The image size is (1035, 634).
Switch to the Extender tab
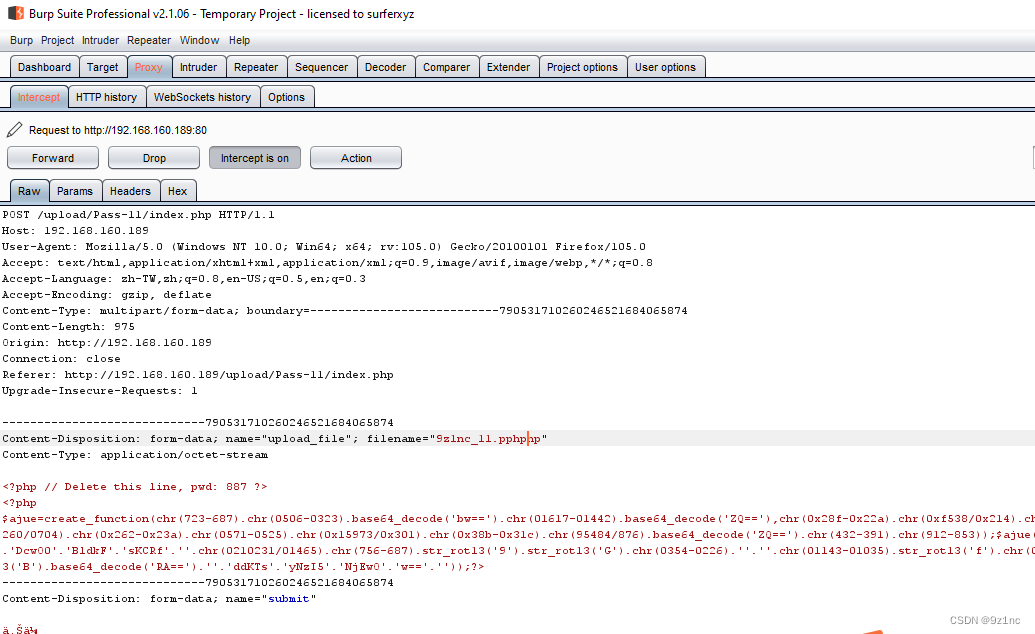coord(508,67)
